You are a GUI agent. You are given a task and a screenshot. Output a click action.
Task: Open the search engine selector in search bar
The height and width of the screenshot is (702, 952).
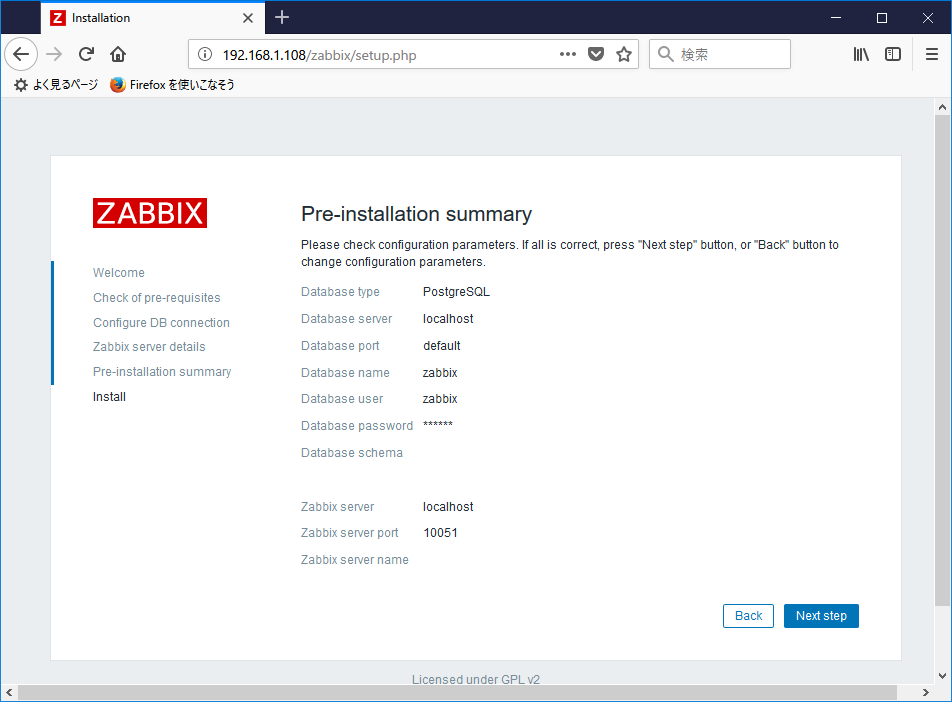pyautogui.click(x=666, y=54)
